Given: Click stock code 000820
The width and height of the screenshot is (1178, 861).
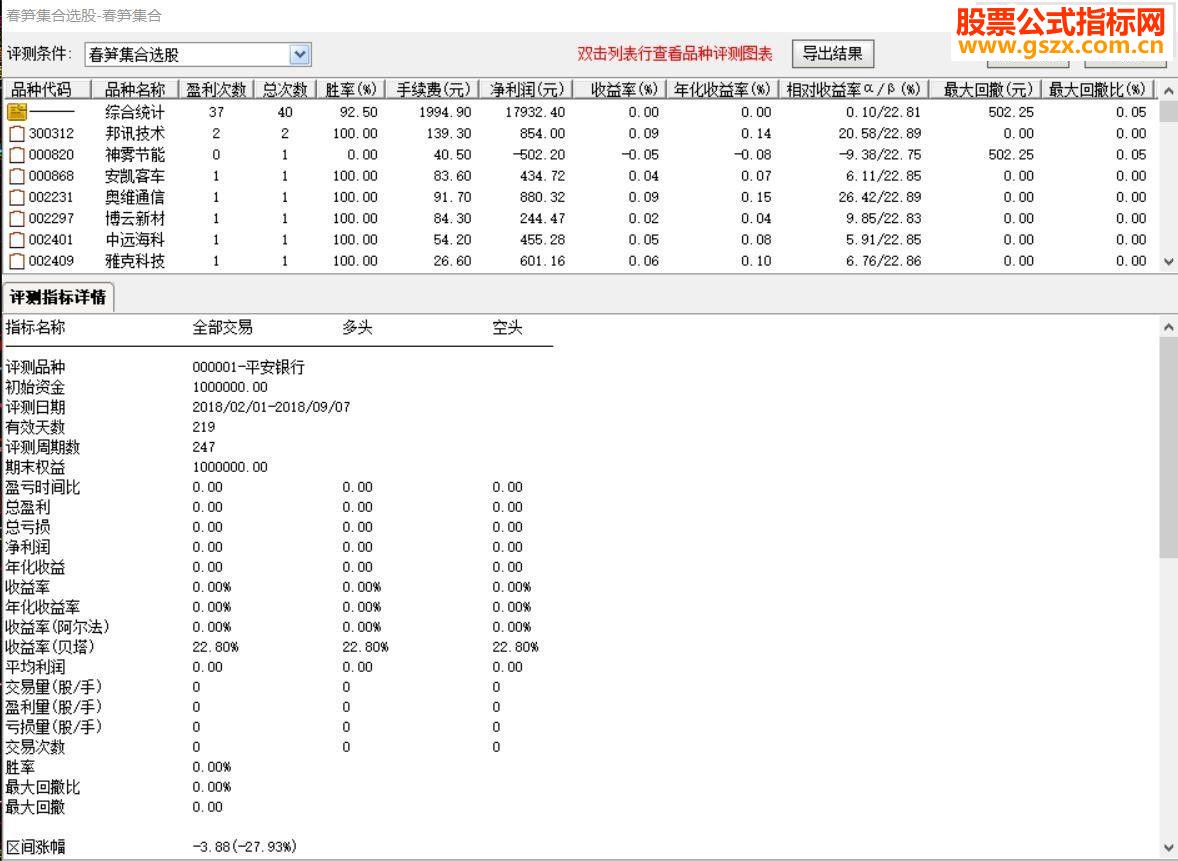Looking at the screenshot, I should [x=52, y=155].
